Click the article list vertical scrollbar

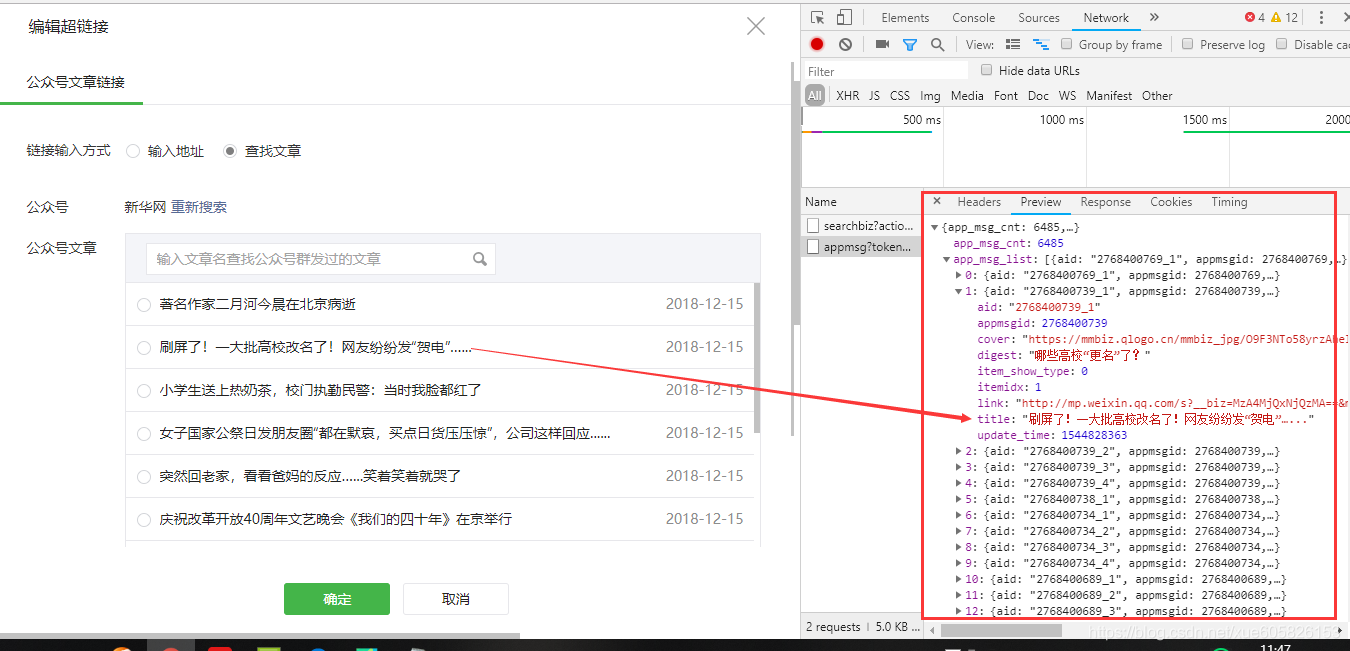click(757, 358)
